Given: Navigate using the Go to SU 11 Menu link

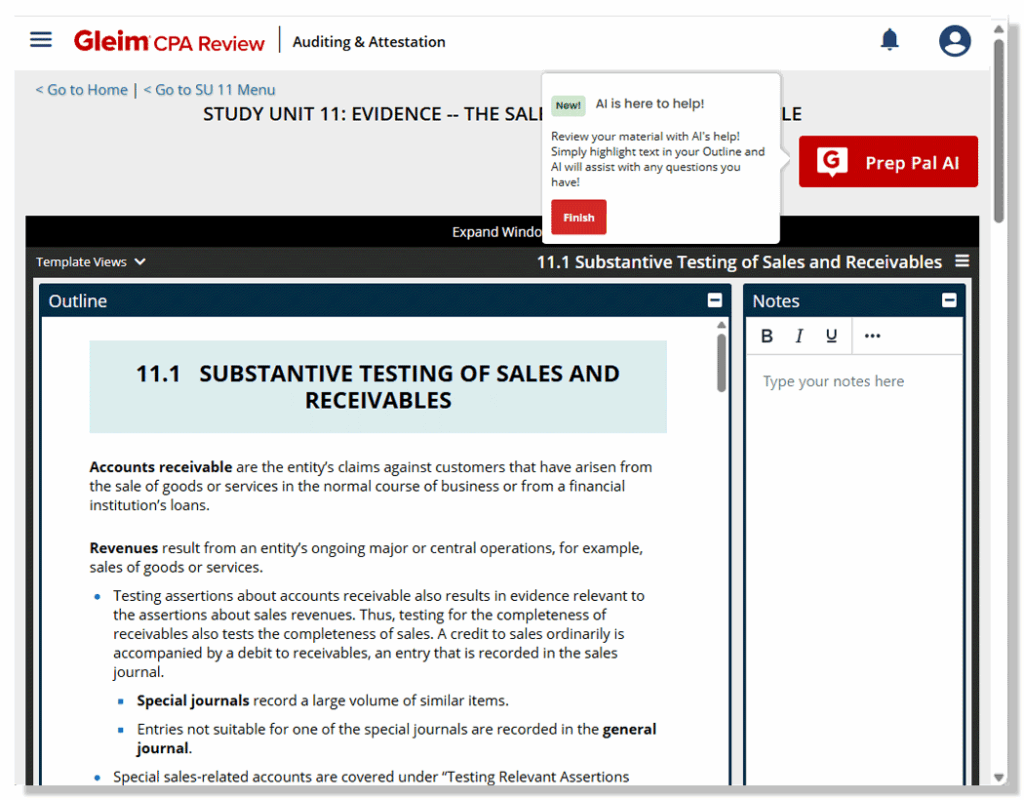Looking at the screenshot, I should [209, 89].
